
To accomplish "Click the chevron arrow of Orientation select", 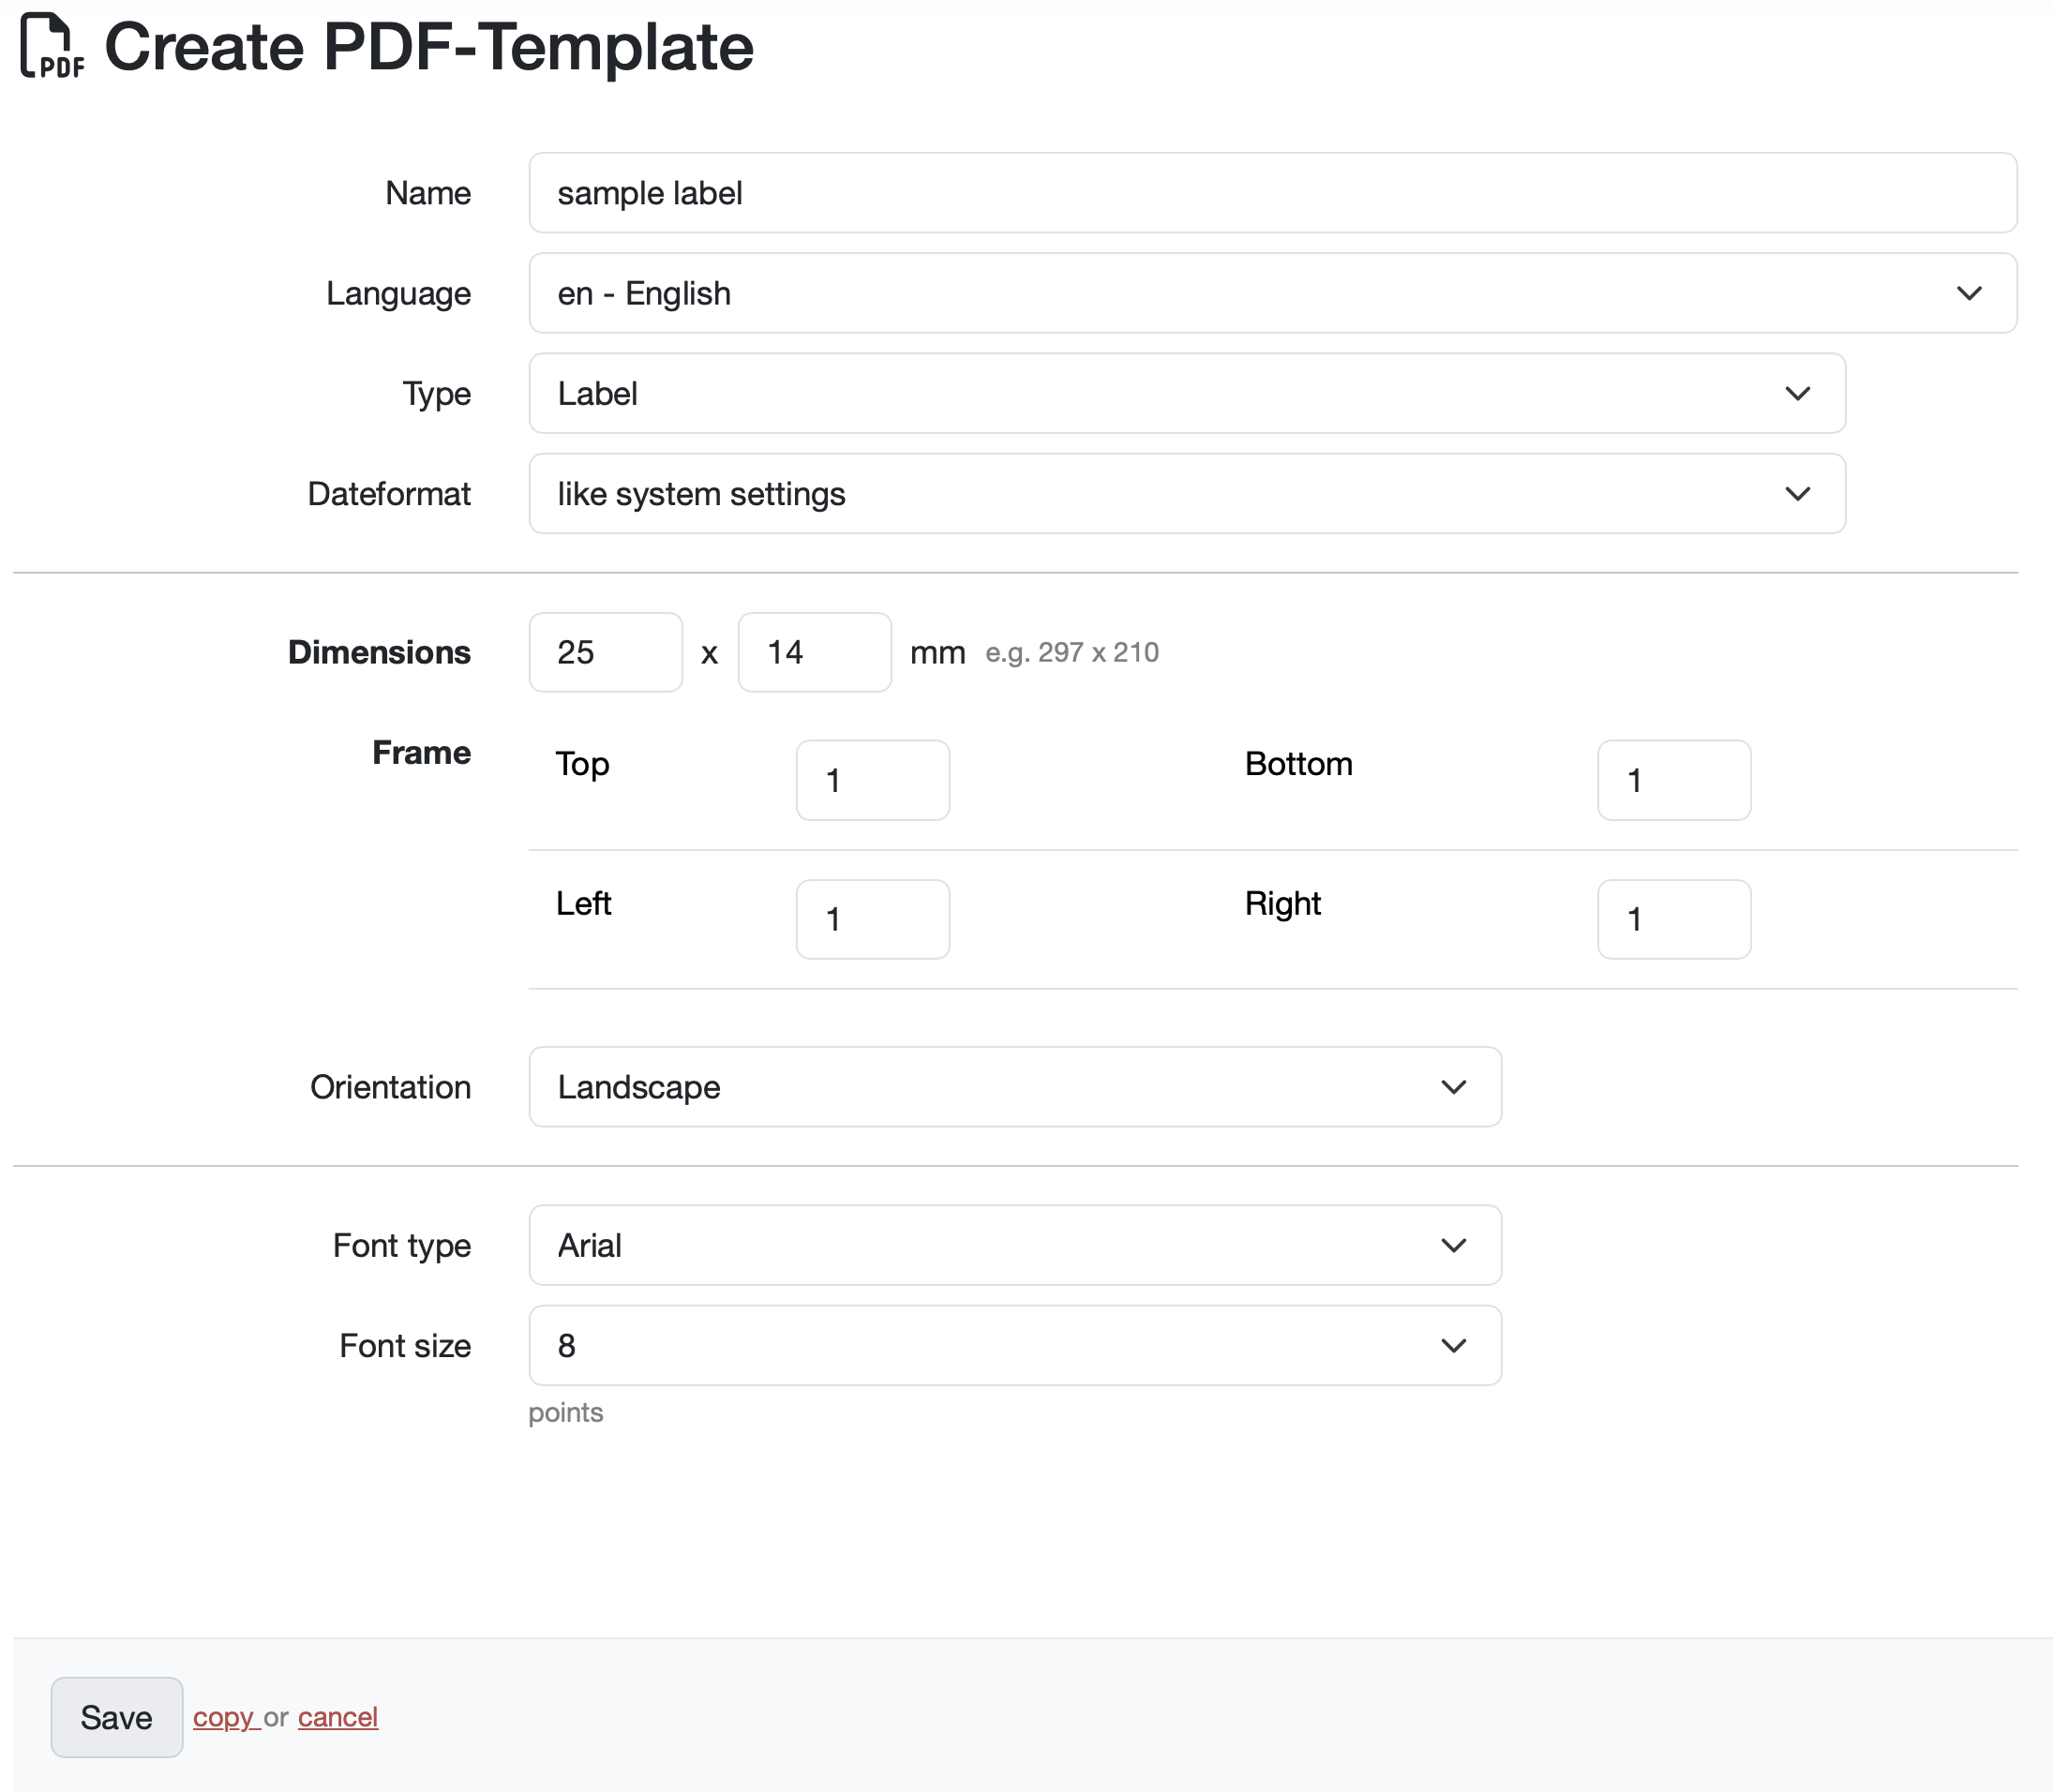I will pos(1453,1087).
